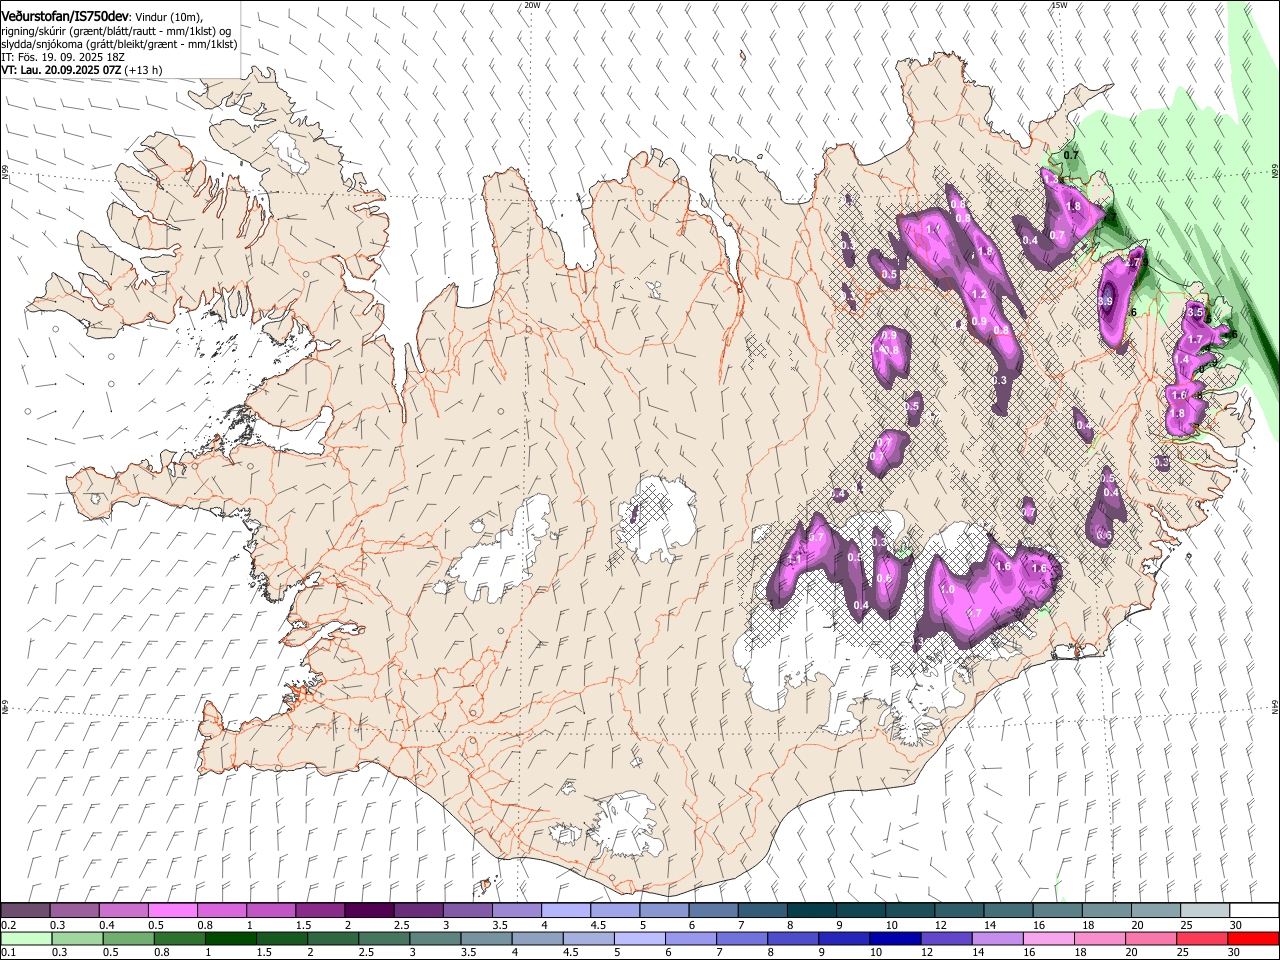Select light lavender 4–4.5 swatch, upper legend
Viewport: 1280px width, 960px height.
565,911
